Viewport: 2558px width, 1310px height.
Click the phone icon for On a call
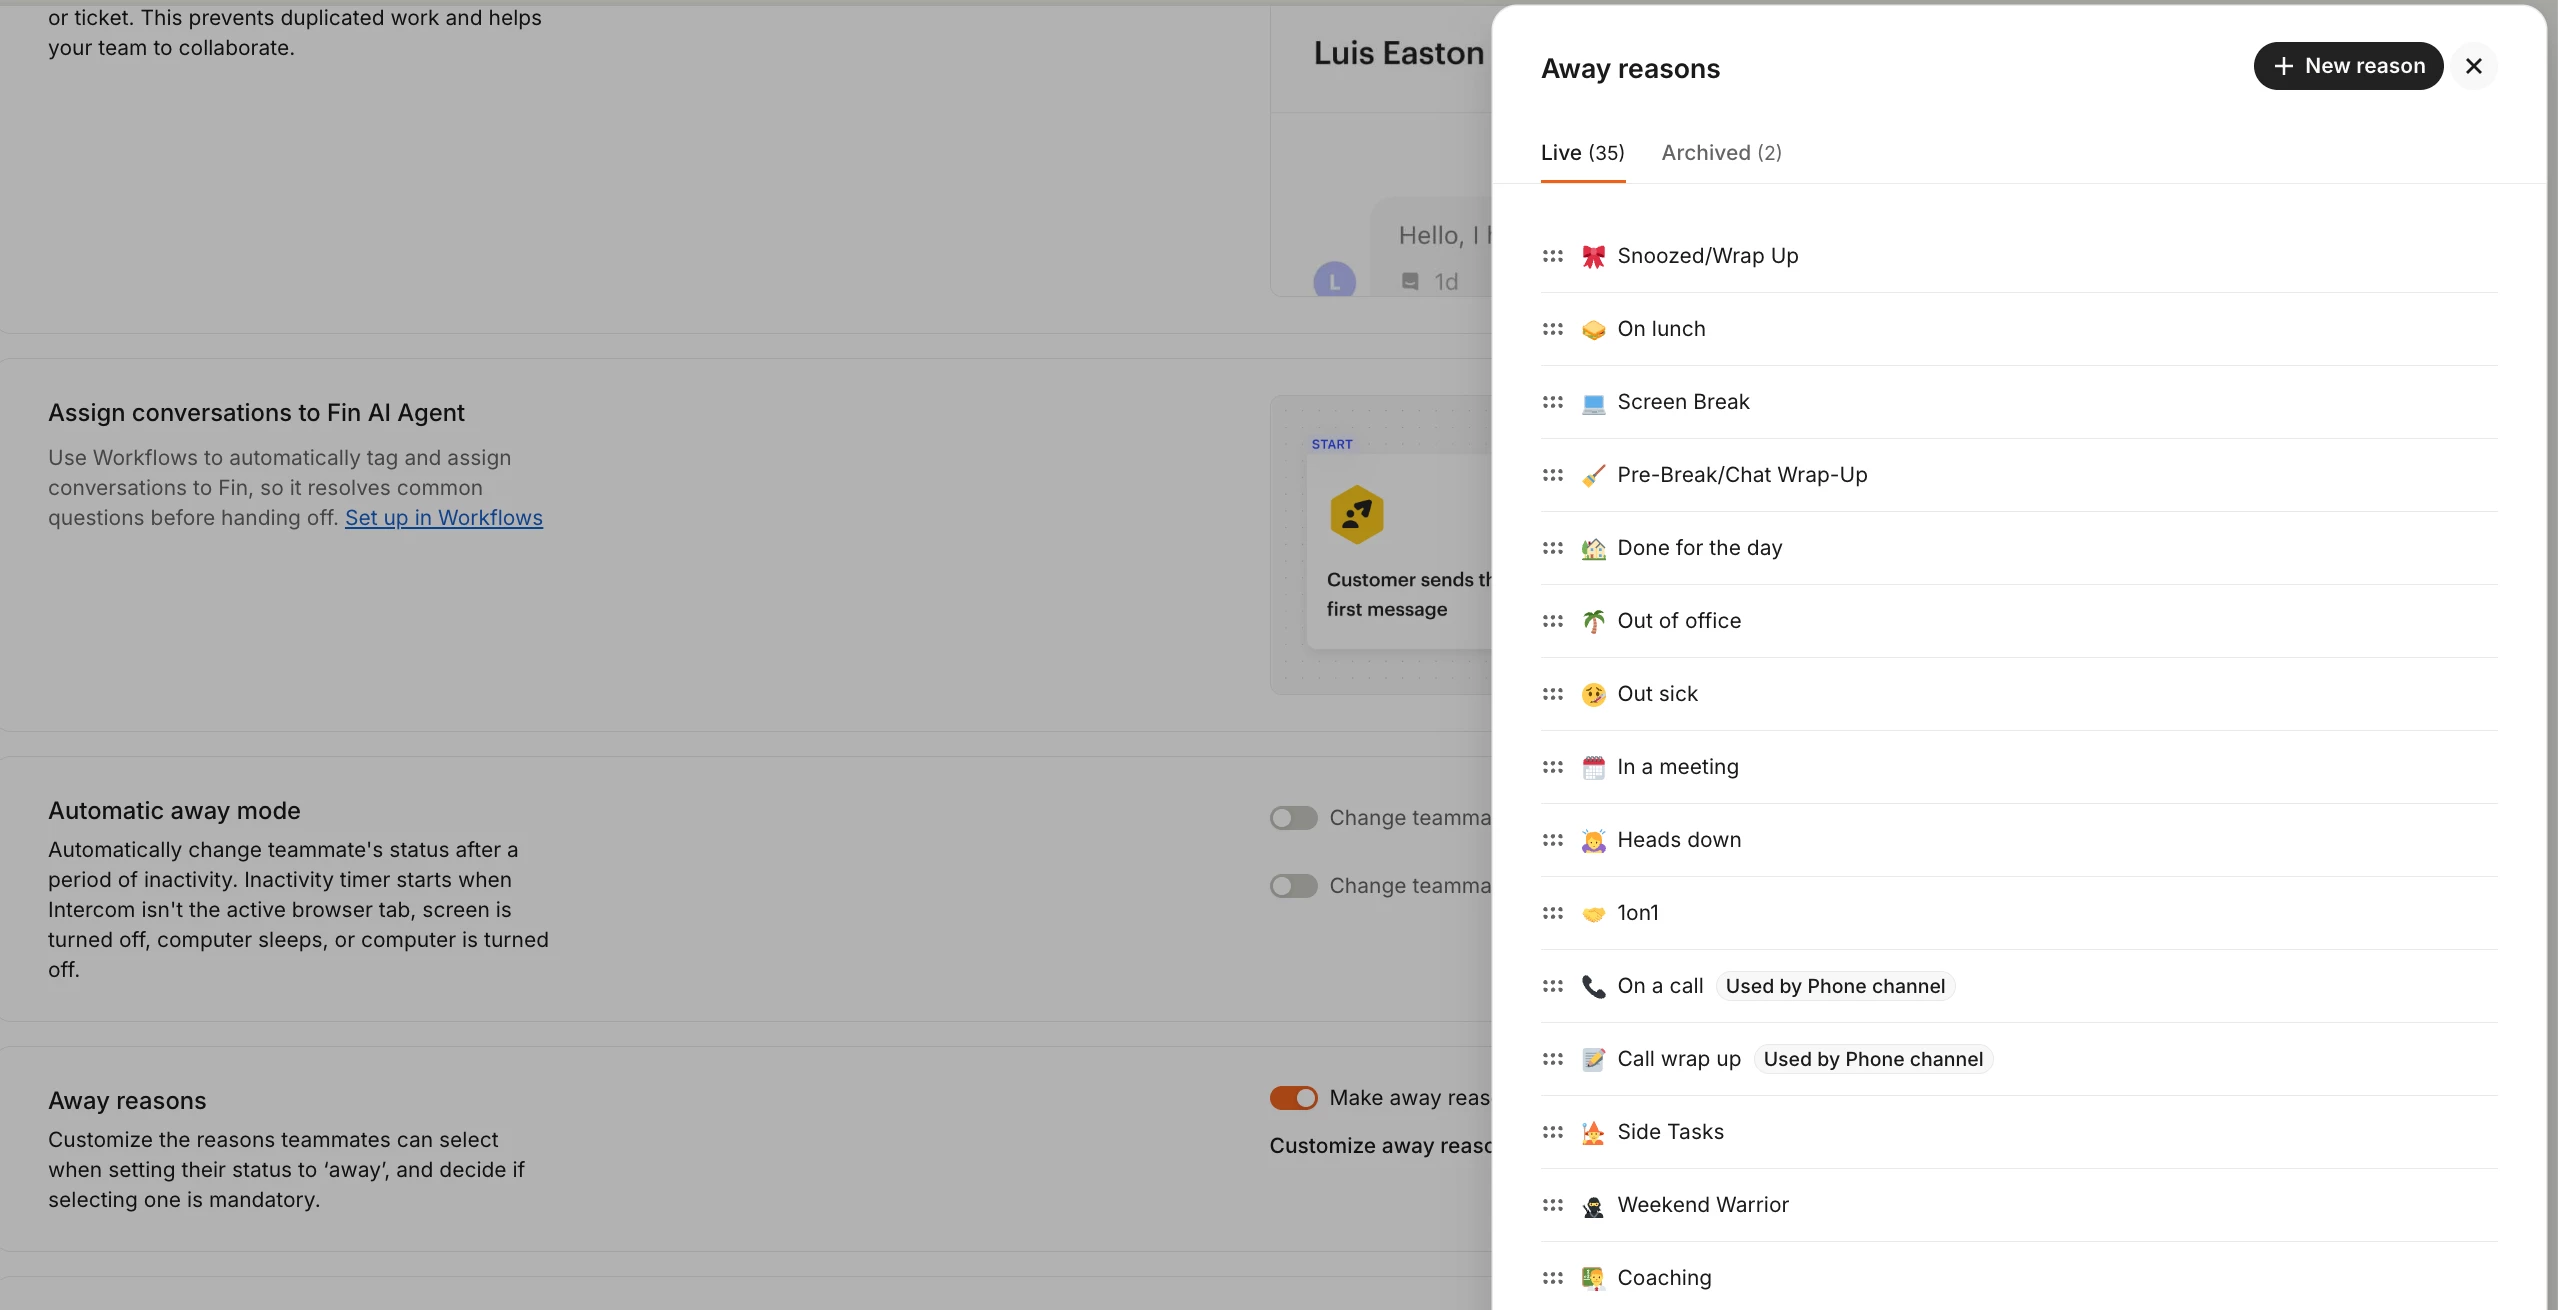pos(1593,986)
